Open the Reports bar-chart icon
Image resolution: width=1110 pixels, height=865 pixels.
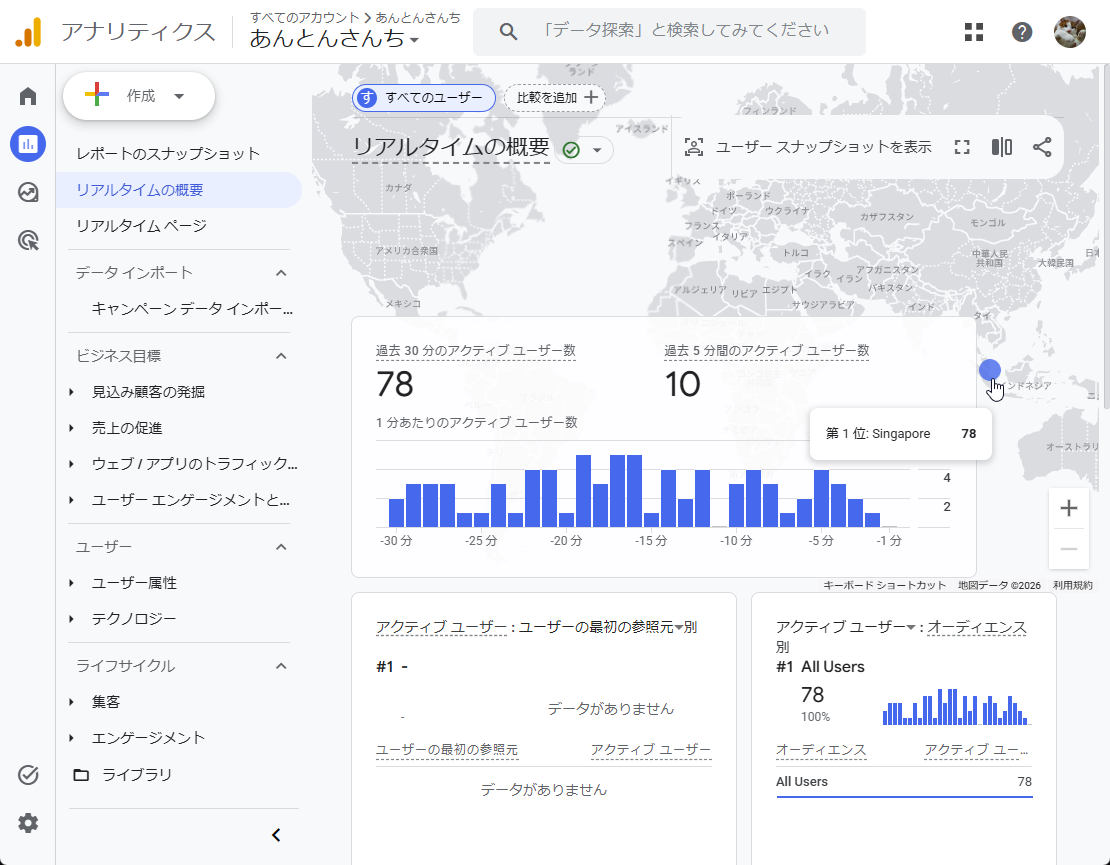point(28,144)
